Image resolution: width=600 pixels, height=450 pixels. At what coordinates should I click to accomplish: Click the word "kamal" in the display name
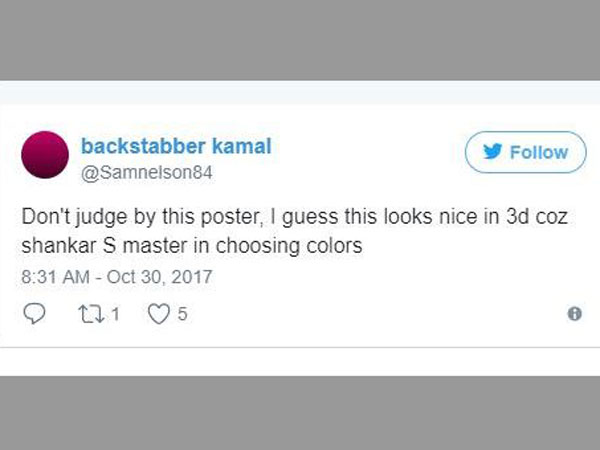pyautogui.click(x=242, y=146)
